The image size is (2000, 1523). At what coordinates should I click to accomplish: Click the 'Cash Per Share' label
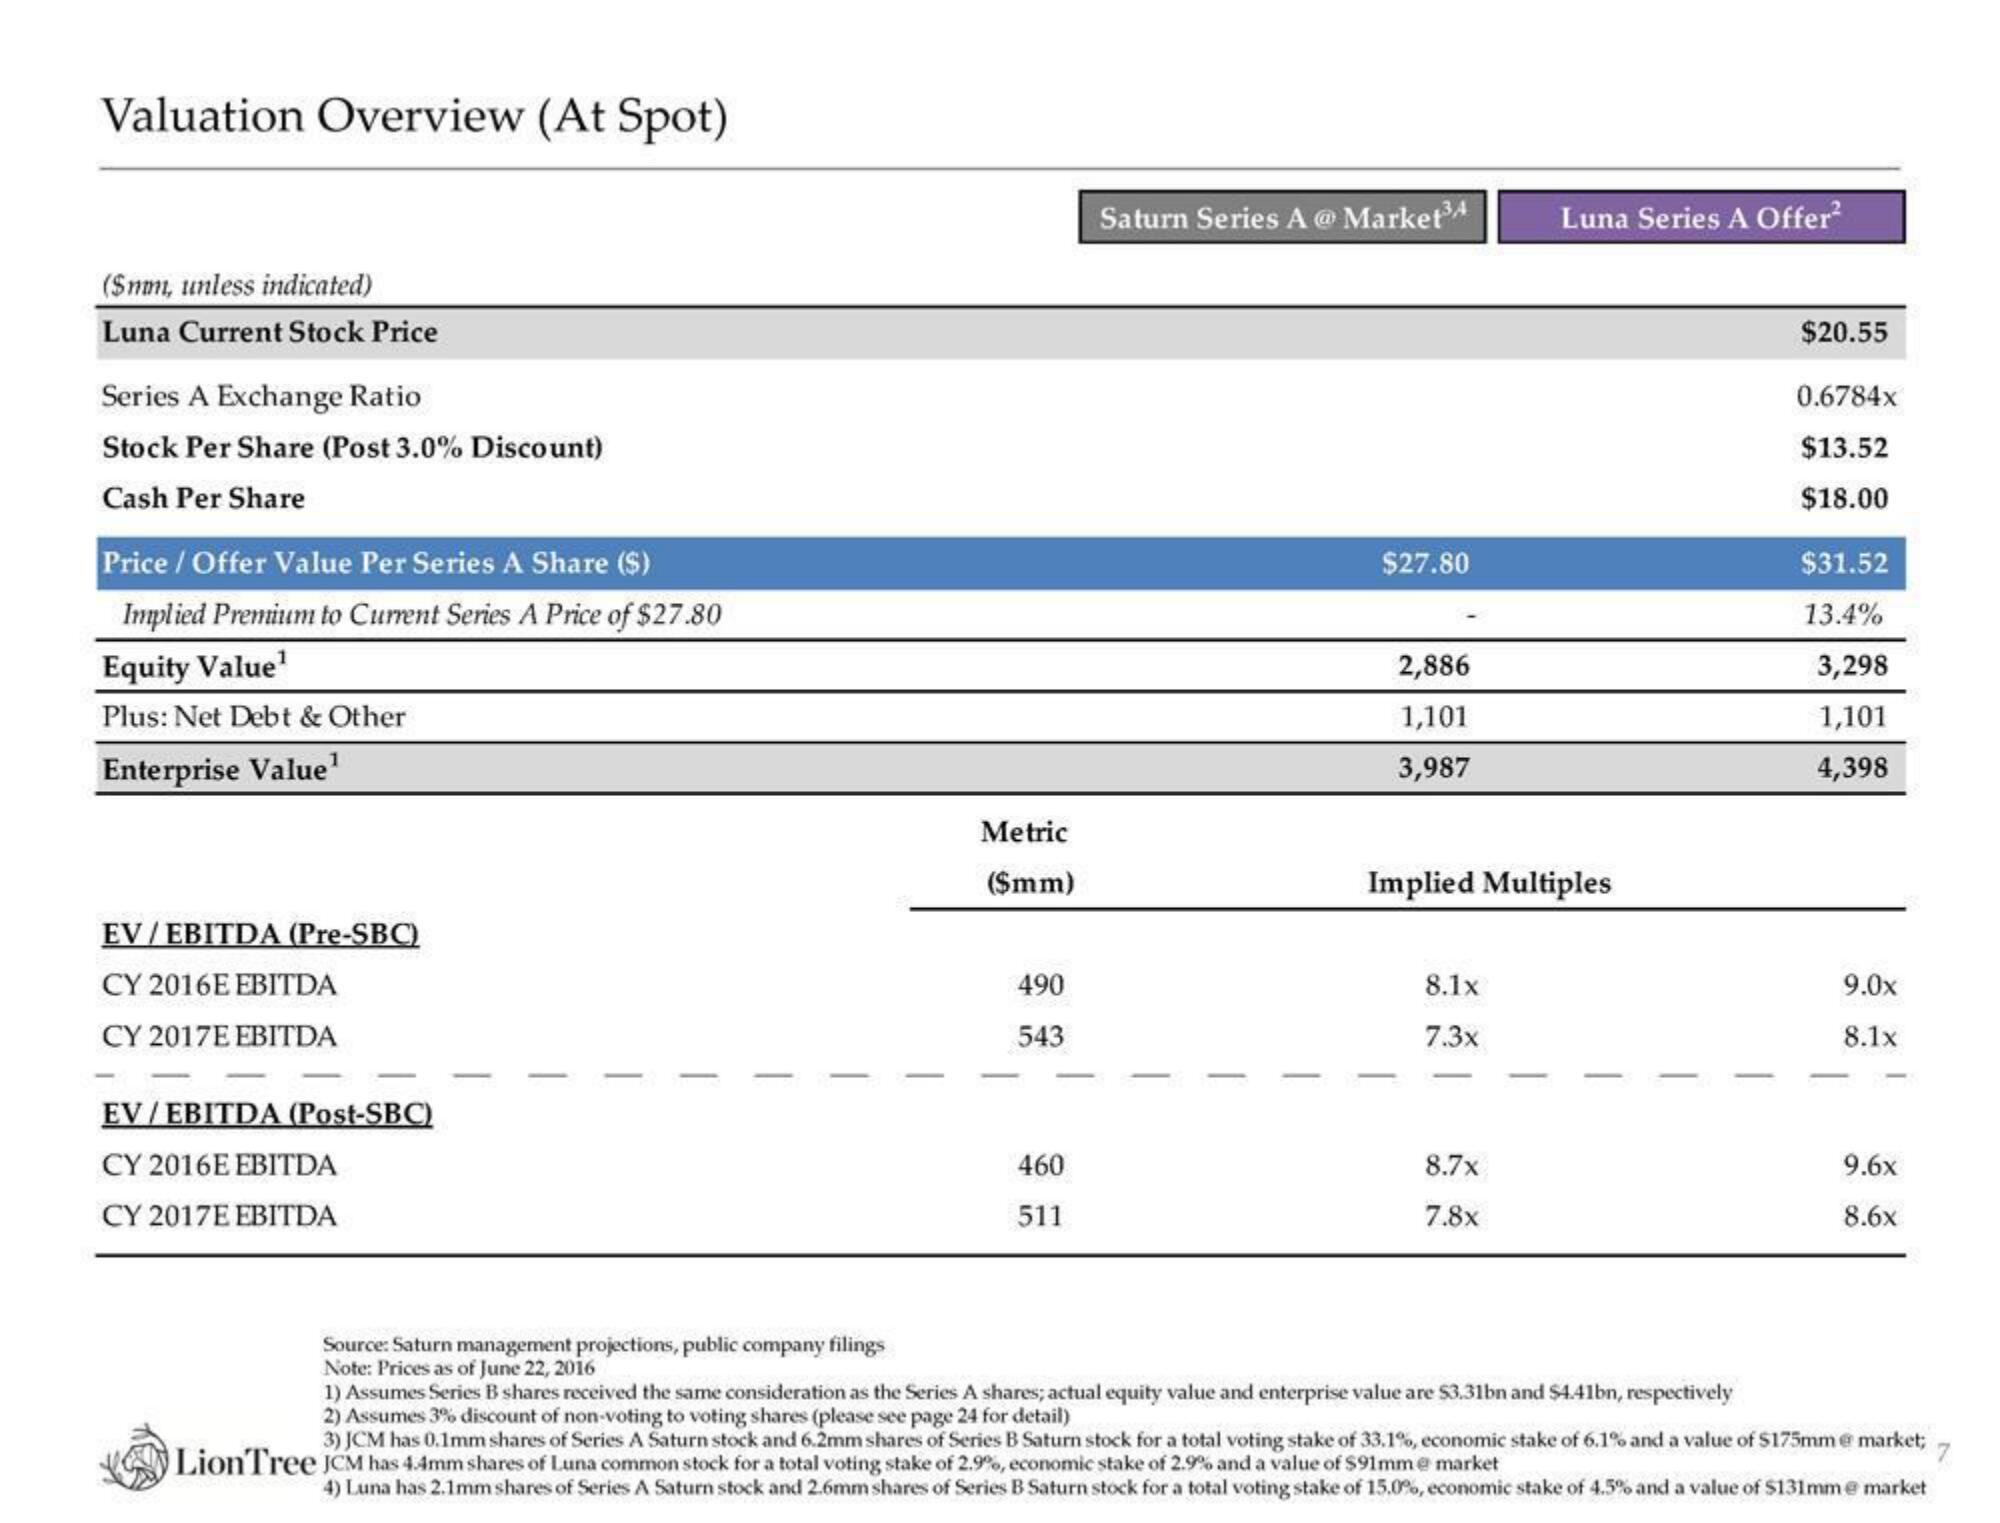click(x=203, y=498)
